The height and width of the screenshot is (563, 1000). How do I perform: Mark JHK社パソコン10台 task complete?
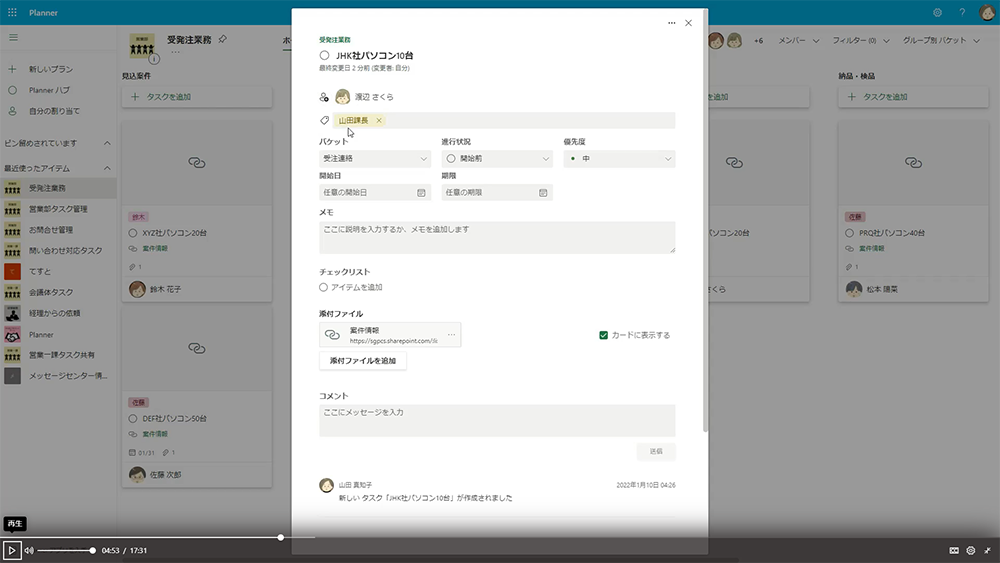click(x=325, y=55)
